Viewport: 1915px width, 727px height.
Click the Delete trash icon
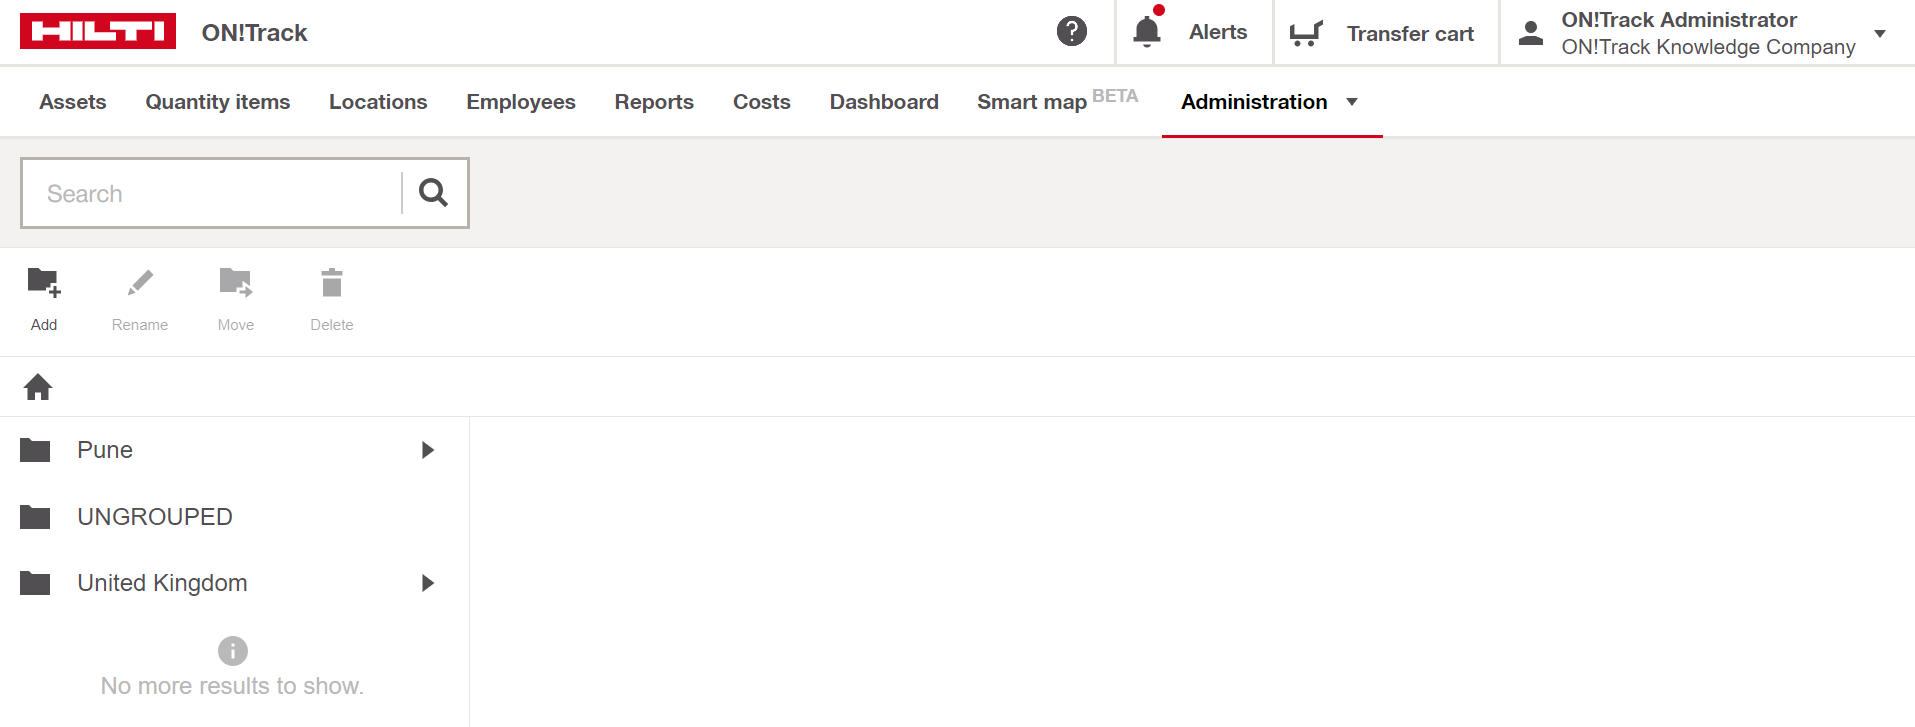[x=332, y=284]
